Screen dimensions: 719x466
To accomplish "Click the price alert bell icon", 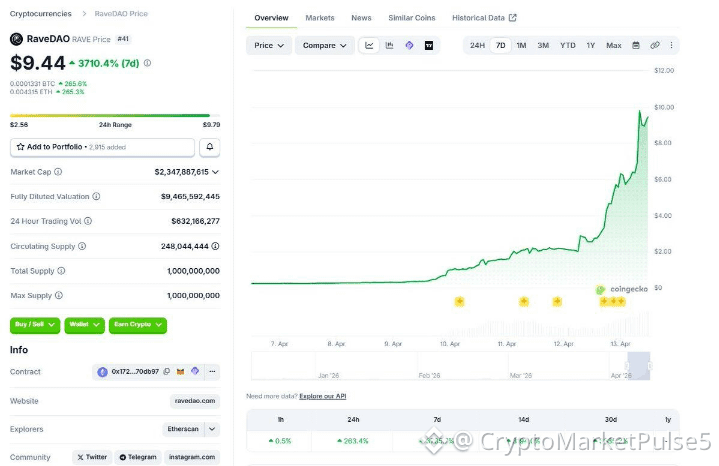I will (x=210, y=147).
